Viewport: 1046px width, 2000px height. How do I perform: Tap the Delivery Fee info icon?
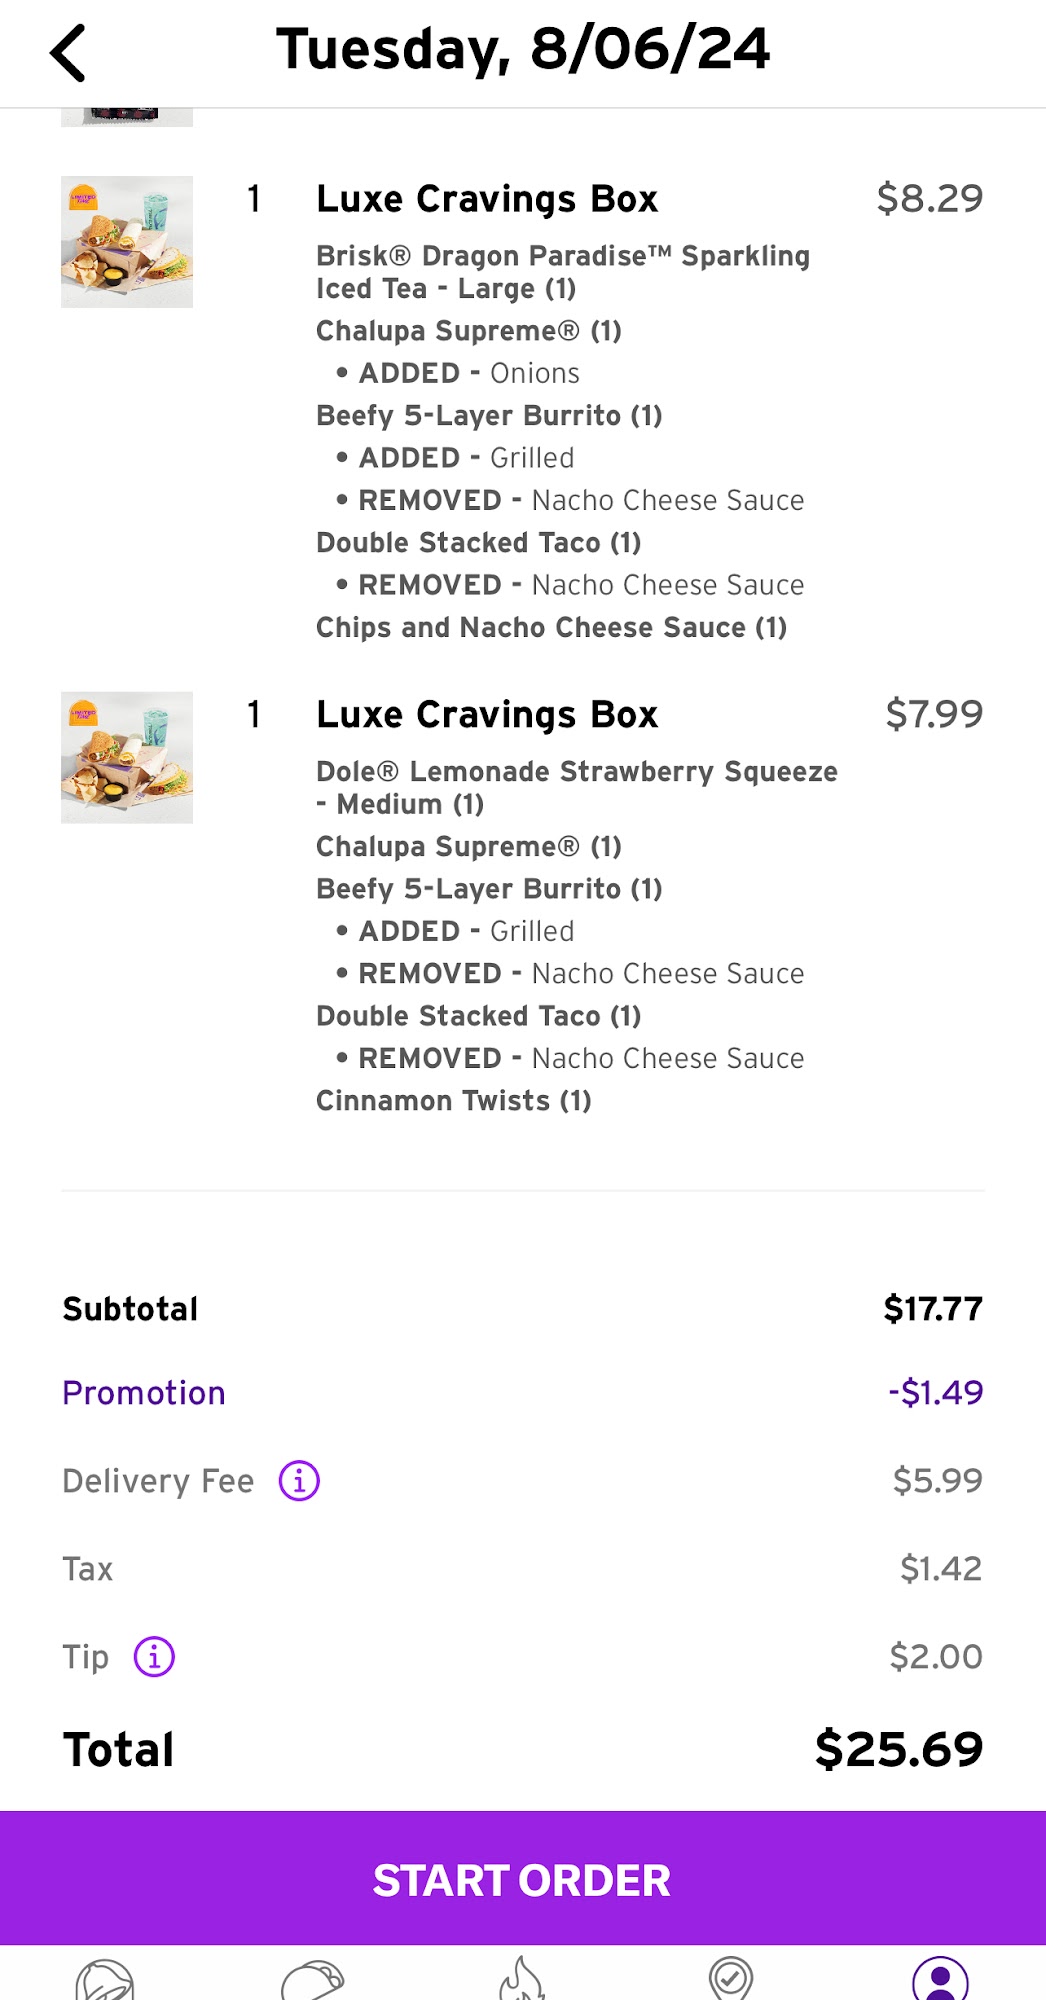[298, 1481]
